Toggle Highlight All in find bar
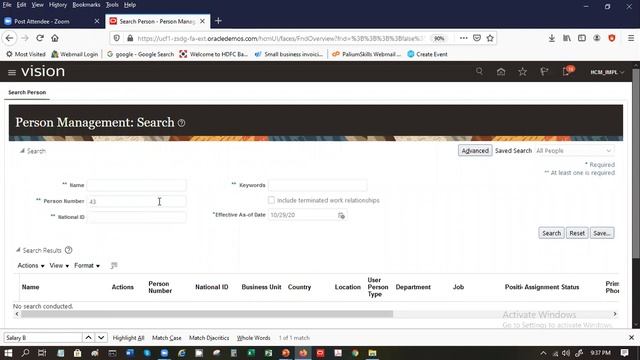Screen dimensions: 640x360 point(129,338)
